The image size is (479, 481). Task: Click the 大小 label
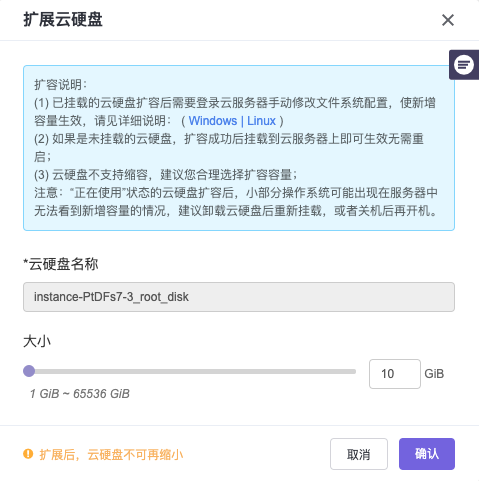[x=37, y=341]
